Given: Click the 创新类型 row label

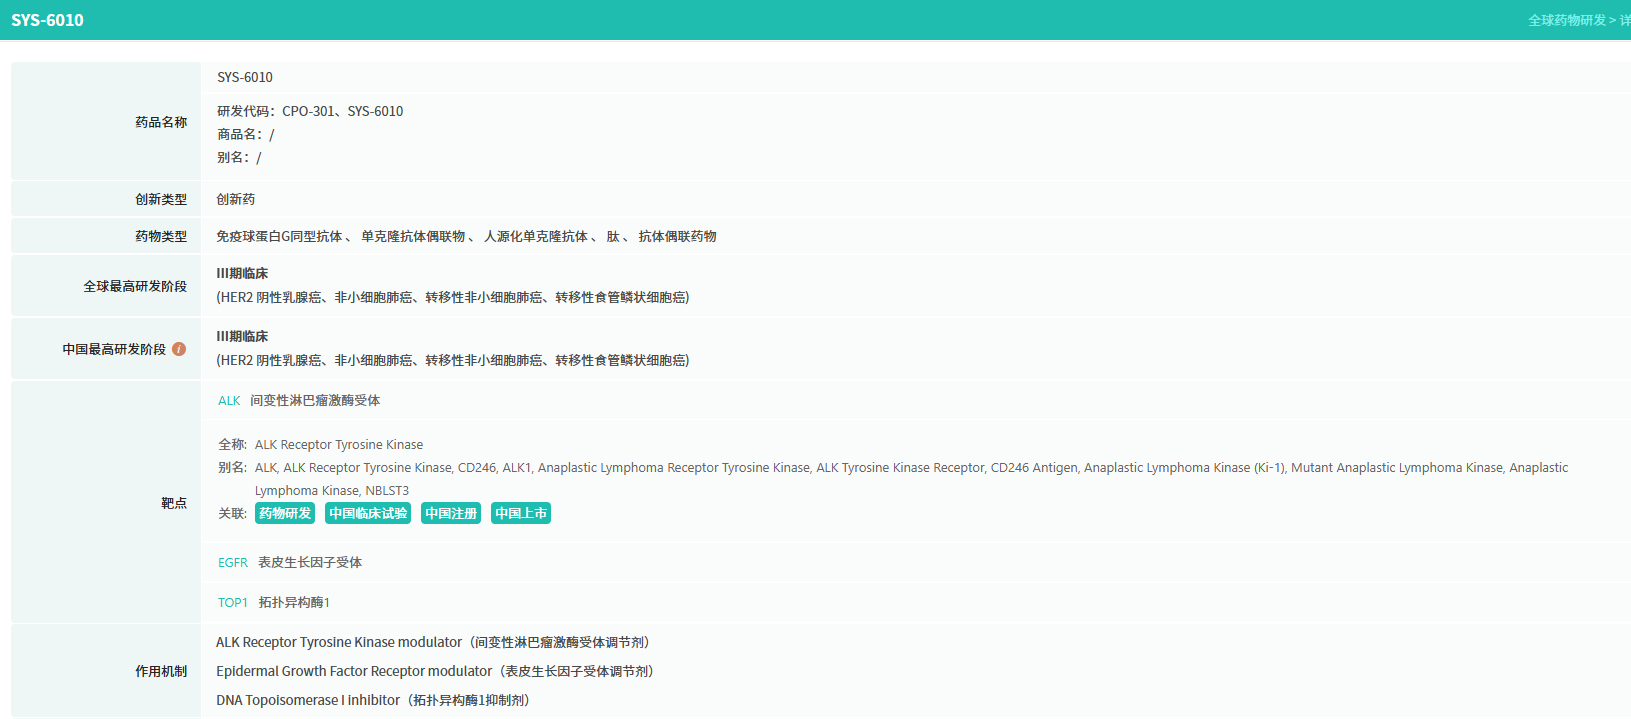Looking at the screenshot, I should 161,199.
